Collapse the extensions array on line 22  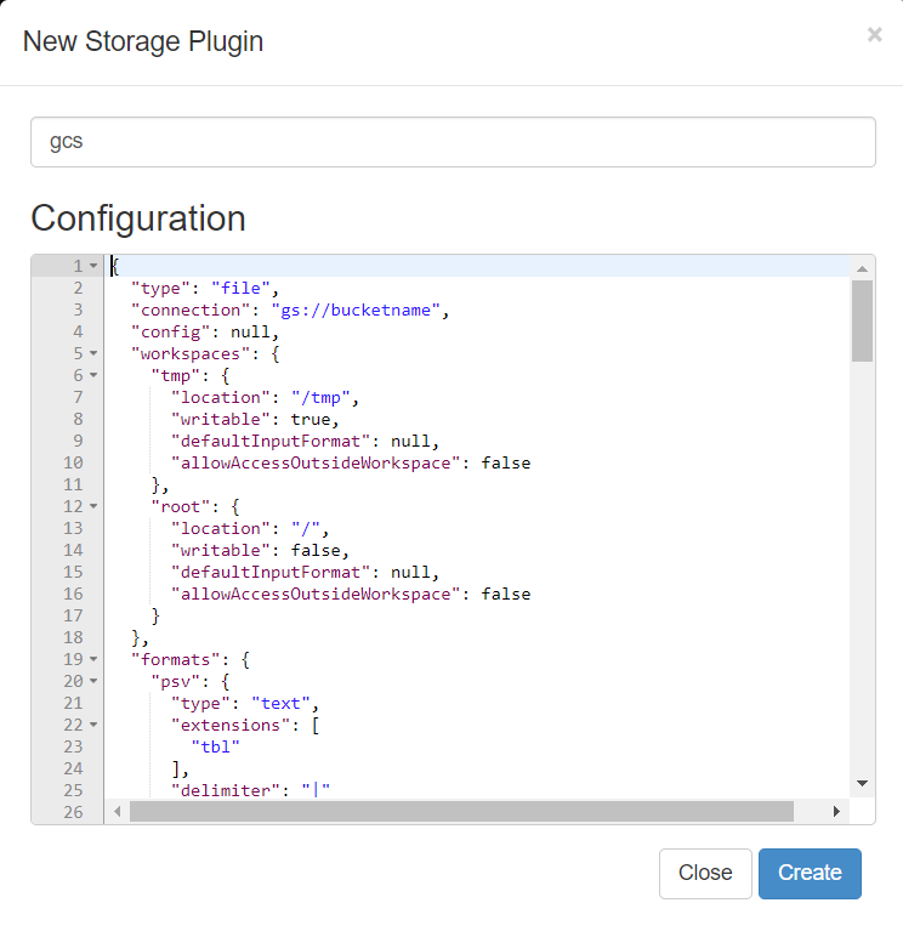click(x=91, y=725)
